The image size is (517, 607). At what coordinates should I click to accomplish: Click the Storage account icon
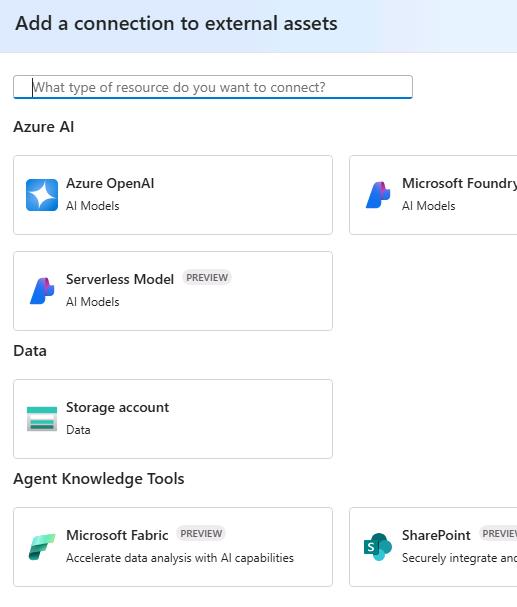point(42,418)
